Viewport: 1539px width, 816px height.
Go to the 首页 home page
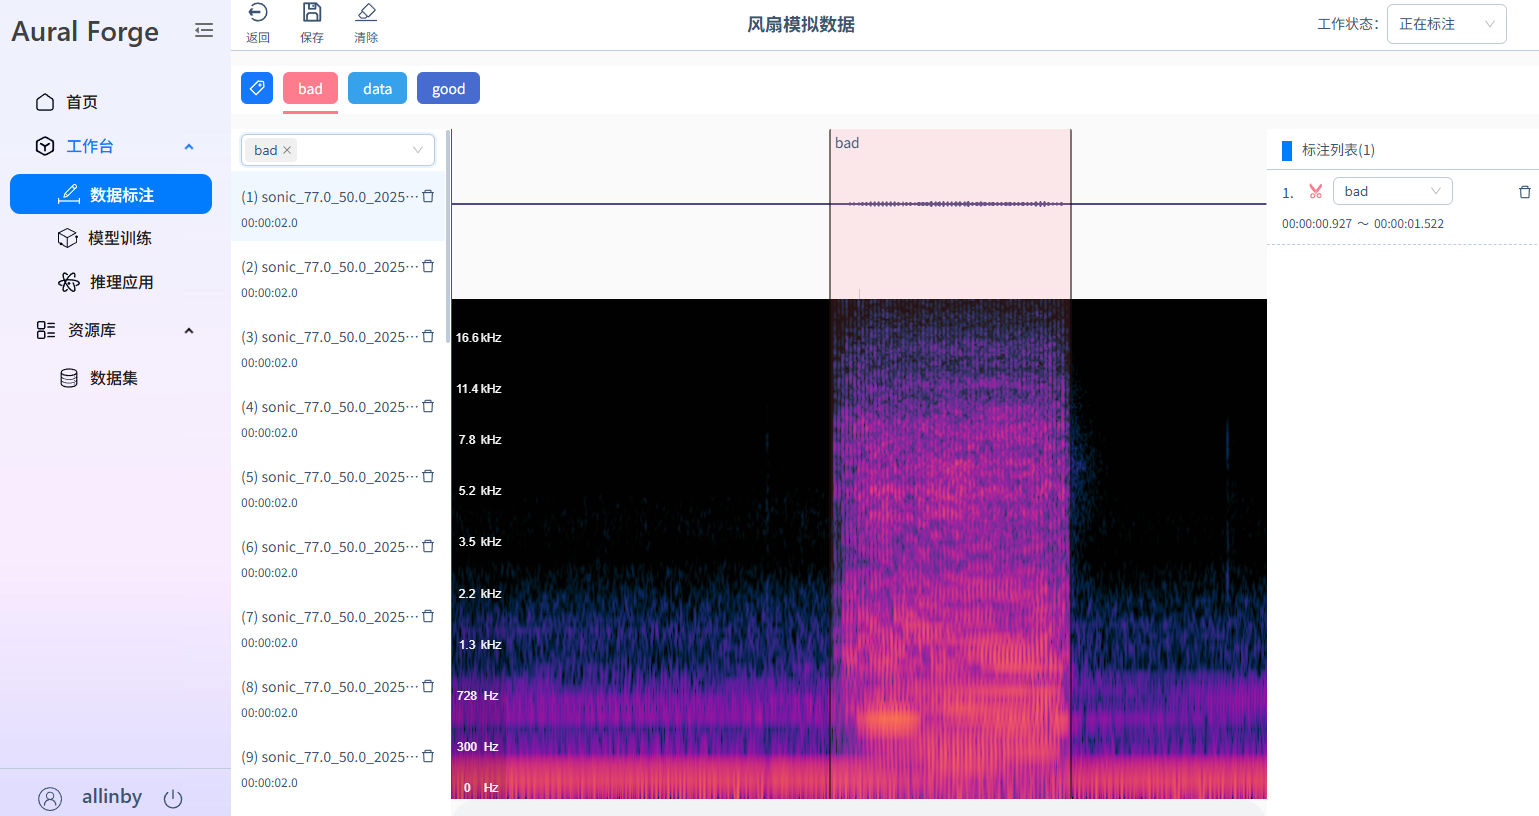pyautogui.click(x=81, y=102)
